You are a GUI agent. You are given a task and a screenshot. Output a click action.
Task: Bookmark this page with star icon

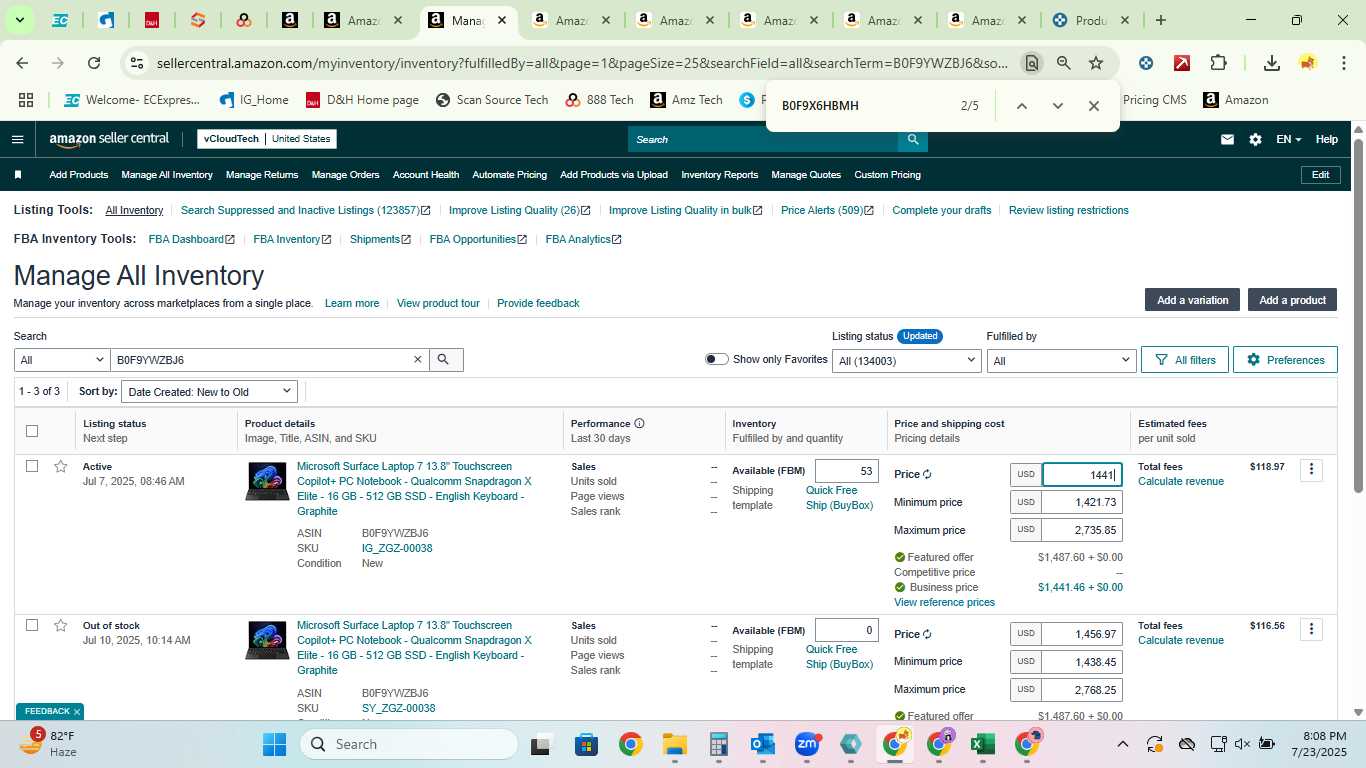(x=1096, y=63)
